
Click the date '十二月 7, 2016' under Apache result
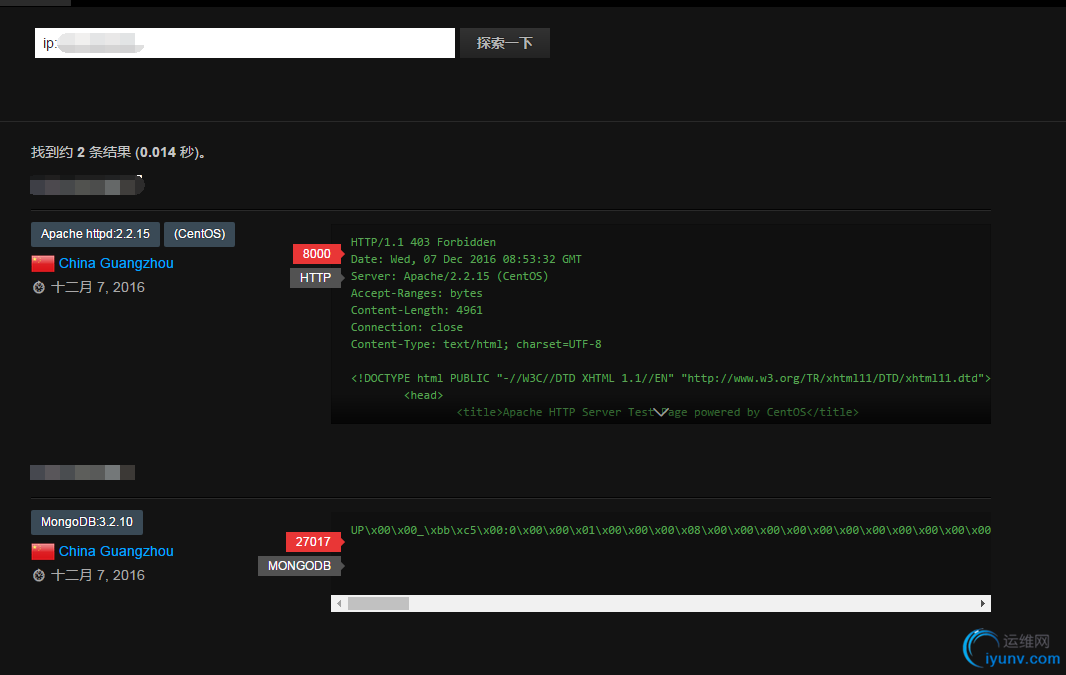pos(98,288)
